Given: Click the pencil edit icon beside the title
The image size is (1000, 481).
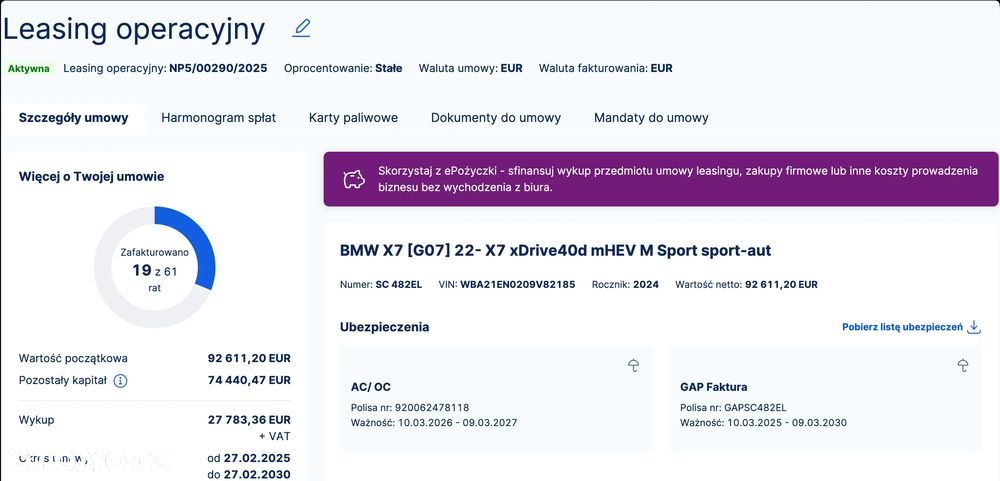Looking at the screenshot, I should (301, 29).
